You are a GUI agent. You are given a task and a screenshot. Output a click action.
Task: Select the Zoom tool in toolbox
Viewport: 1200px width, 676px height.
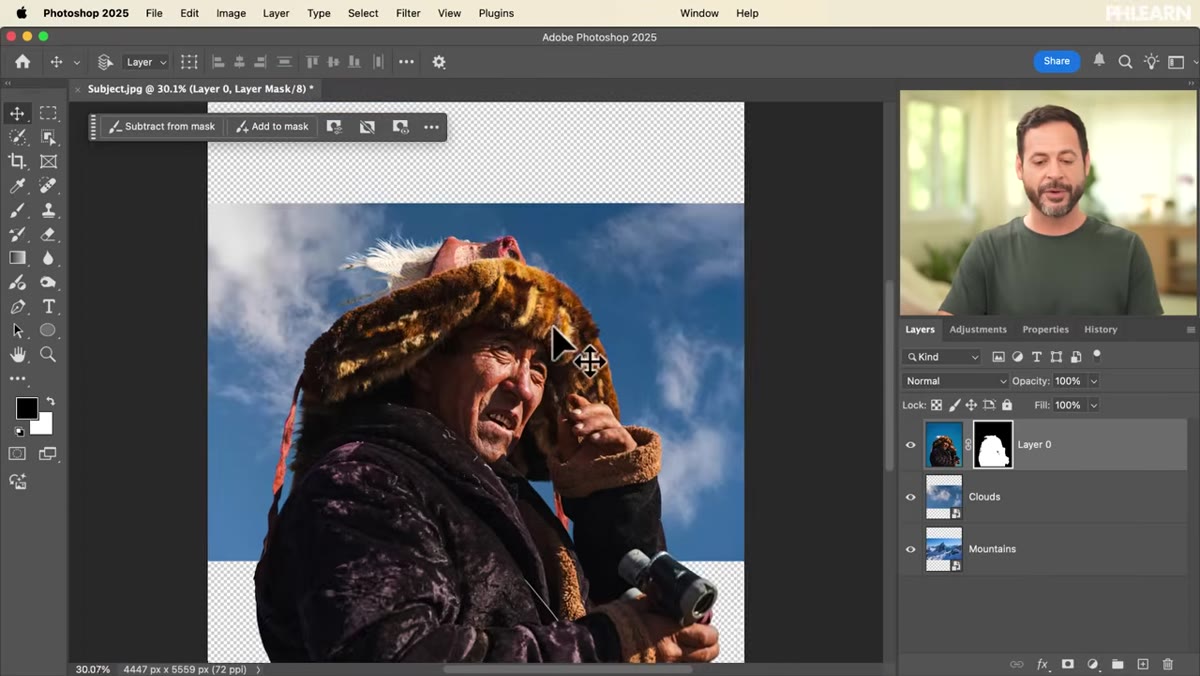click(48, 355)
